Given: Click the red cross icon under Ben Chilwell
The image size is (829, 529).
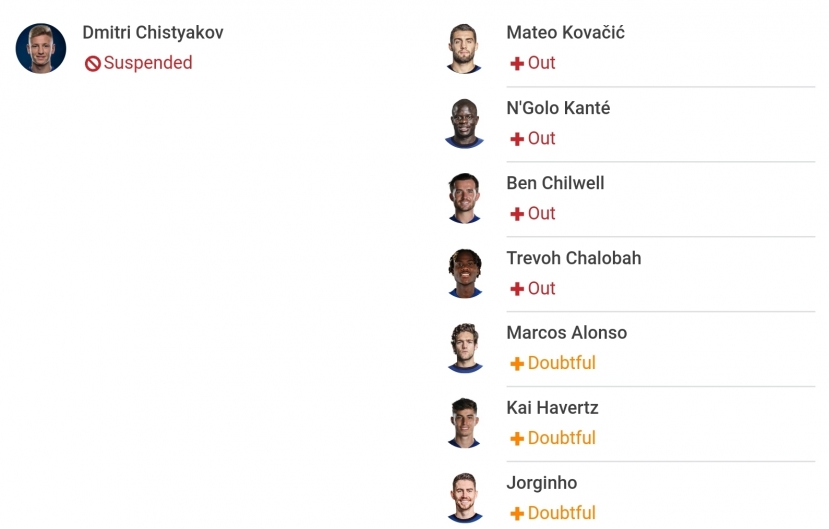Looking at the screenshot, I should (517, 214).
